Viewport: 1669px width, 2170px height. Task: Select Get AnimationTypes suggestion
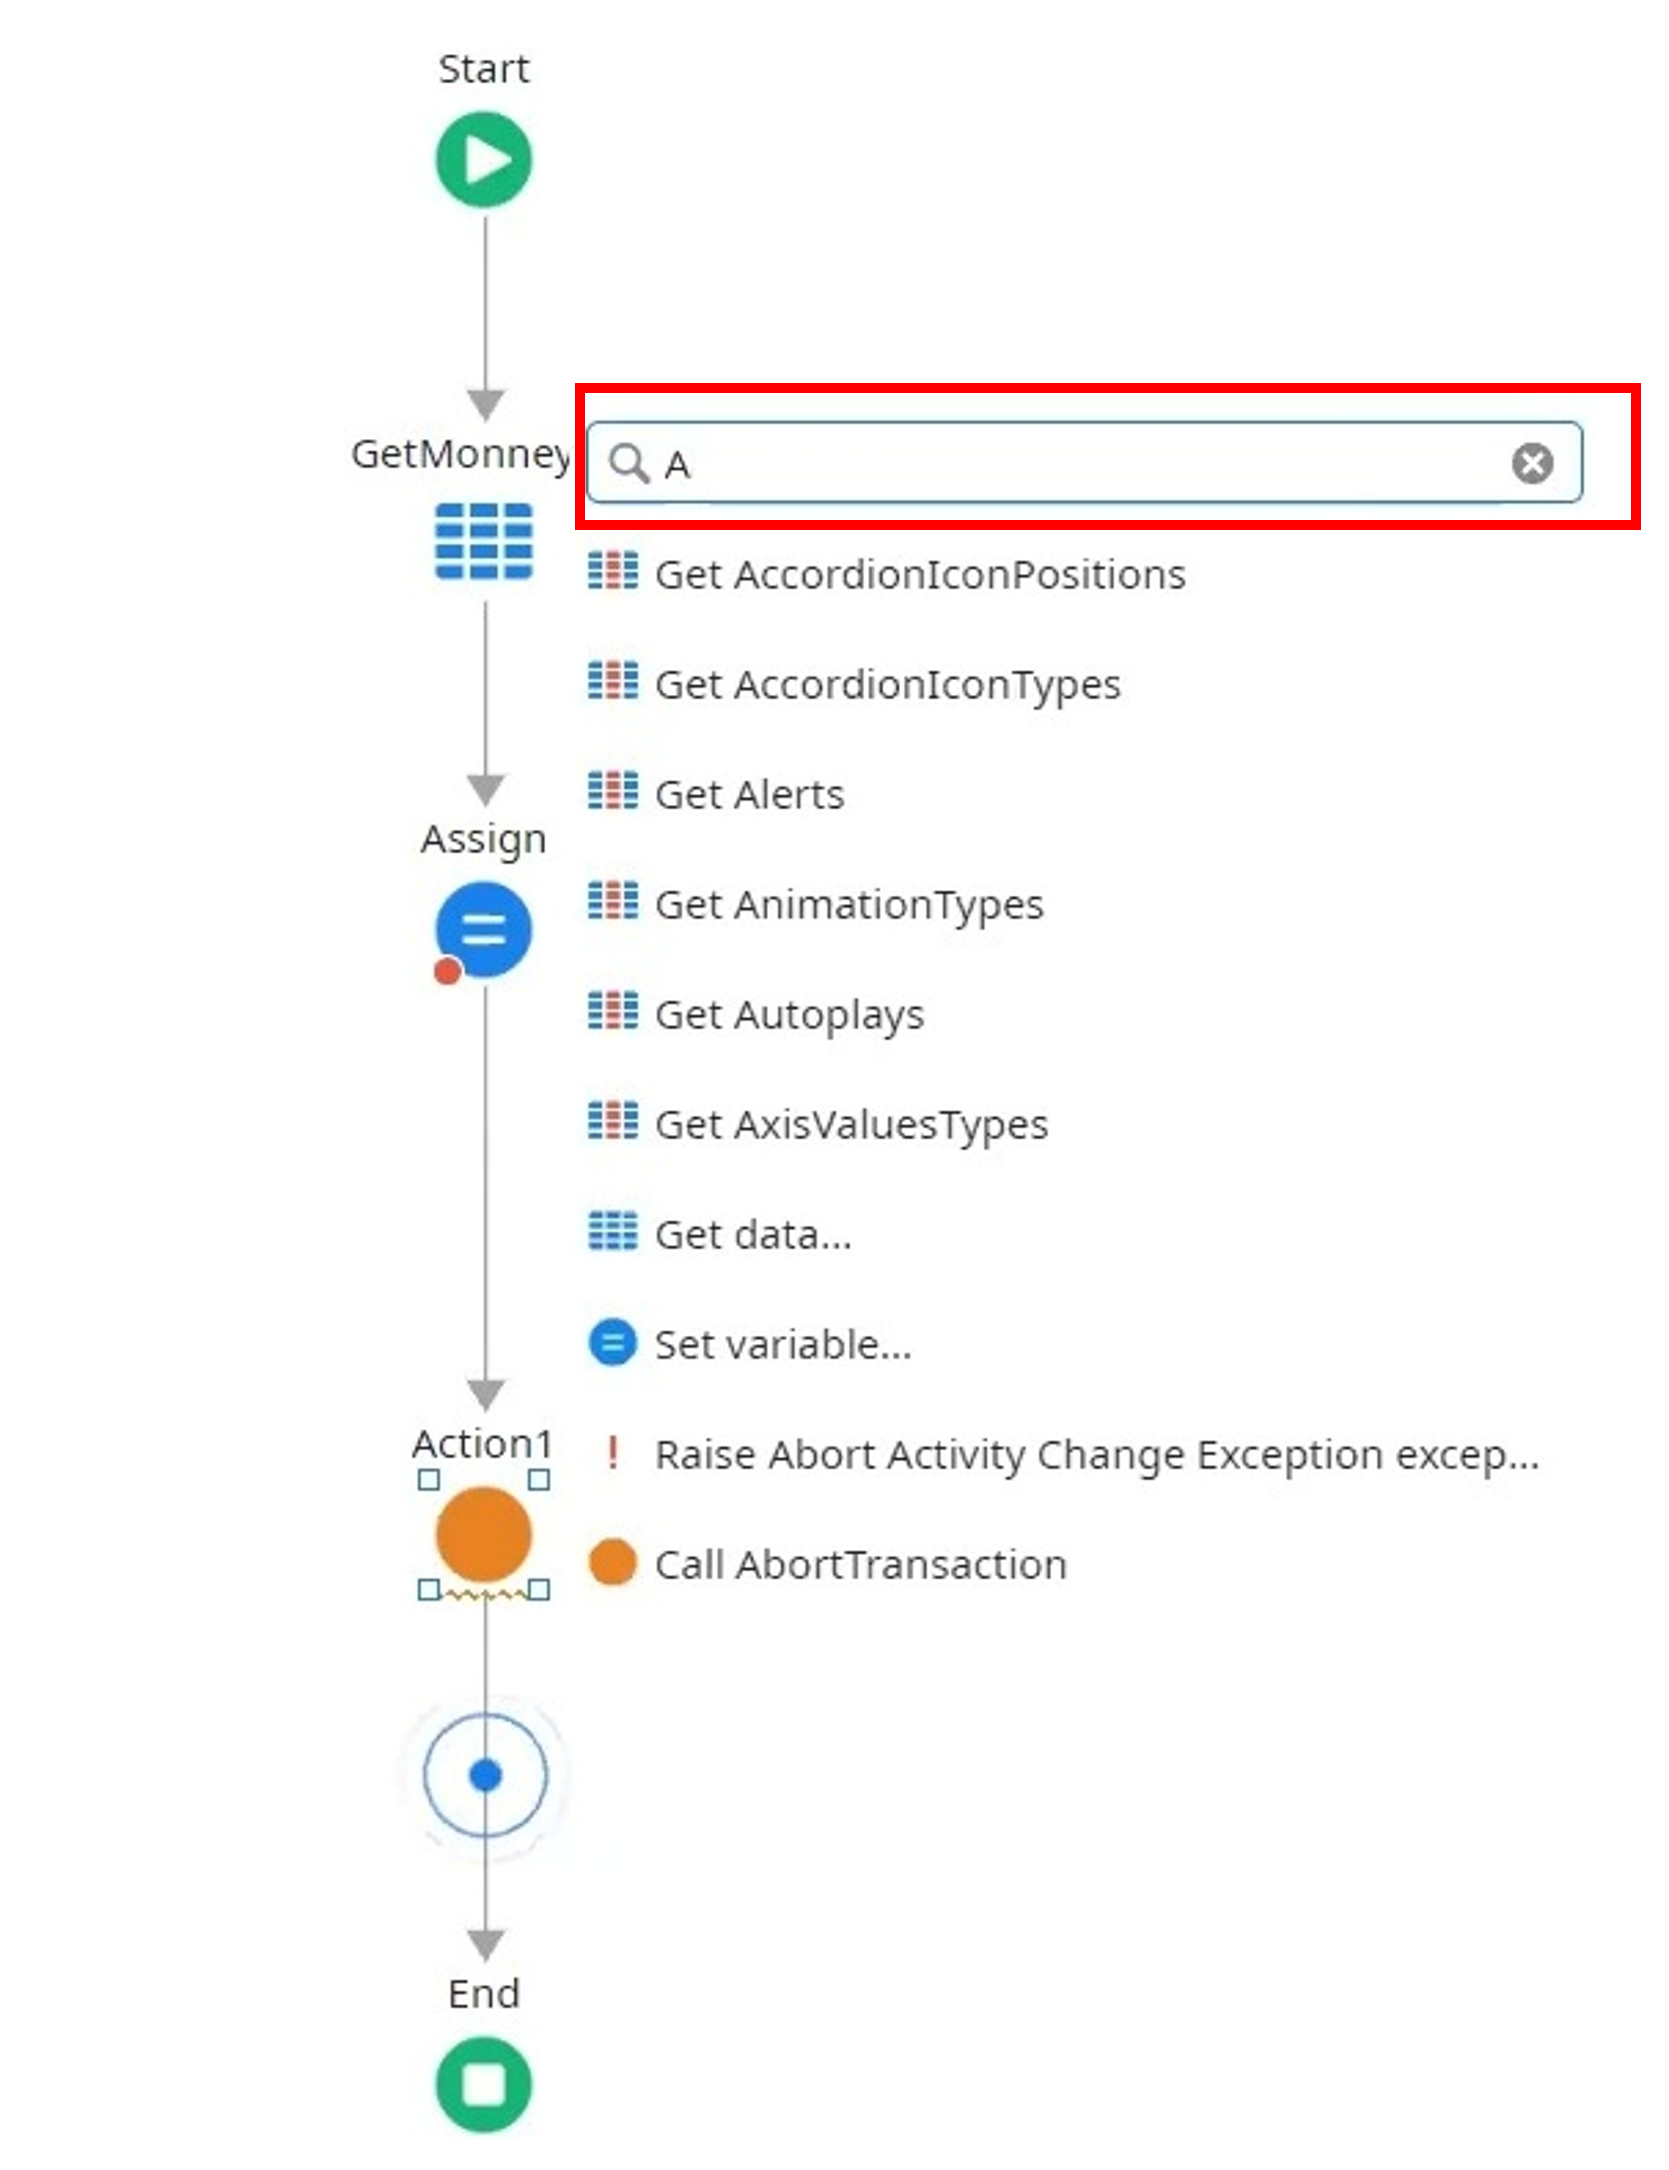848,905
